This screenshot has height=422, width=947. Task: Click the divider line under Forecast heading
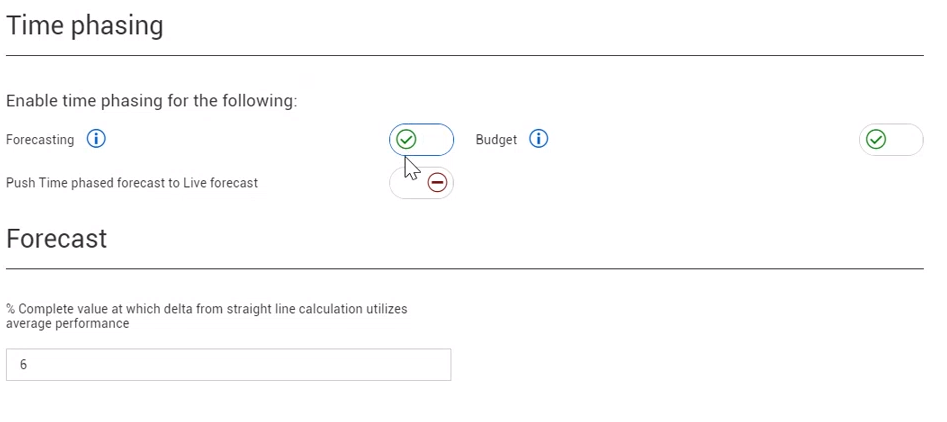(464, 268)
